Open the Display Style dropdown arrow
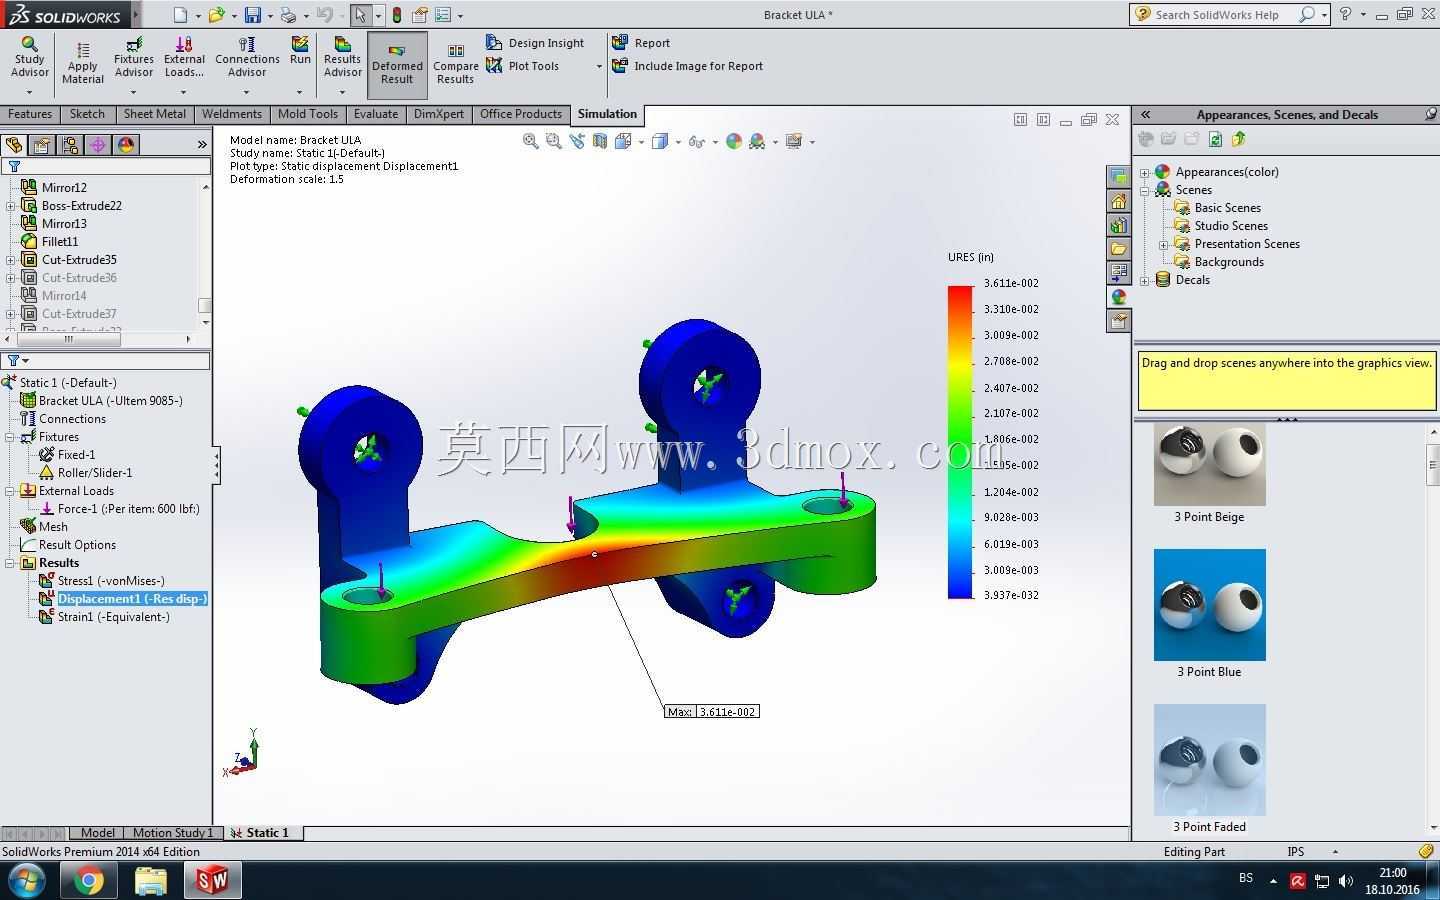The image size is (1440, 900). pyautogui.click(x=678, y=142)
